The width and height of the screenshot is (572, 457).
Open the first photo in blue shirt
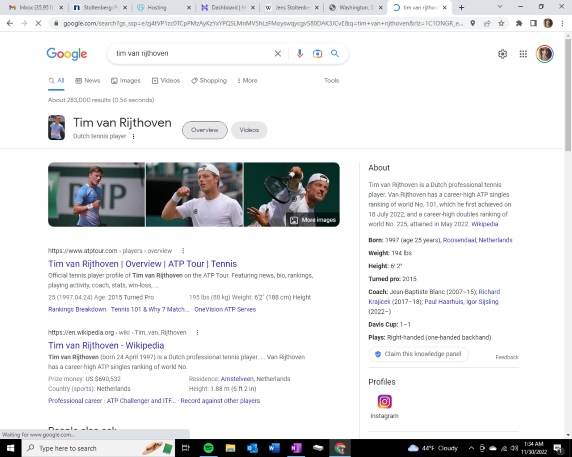(x=96, y=194)
